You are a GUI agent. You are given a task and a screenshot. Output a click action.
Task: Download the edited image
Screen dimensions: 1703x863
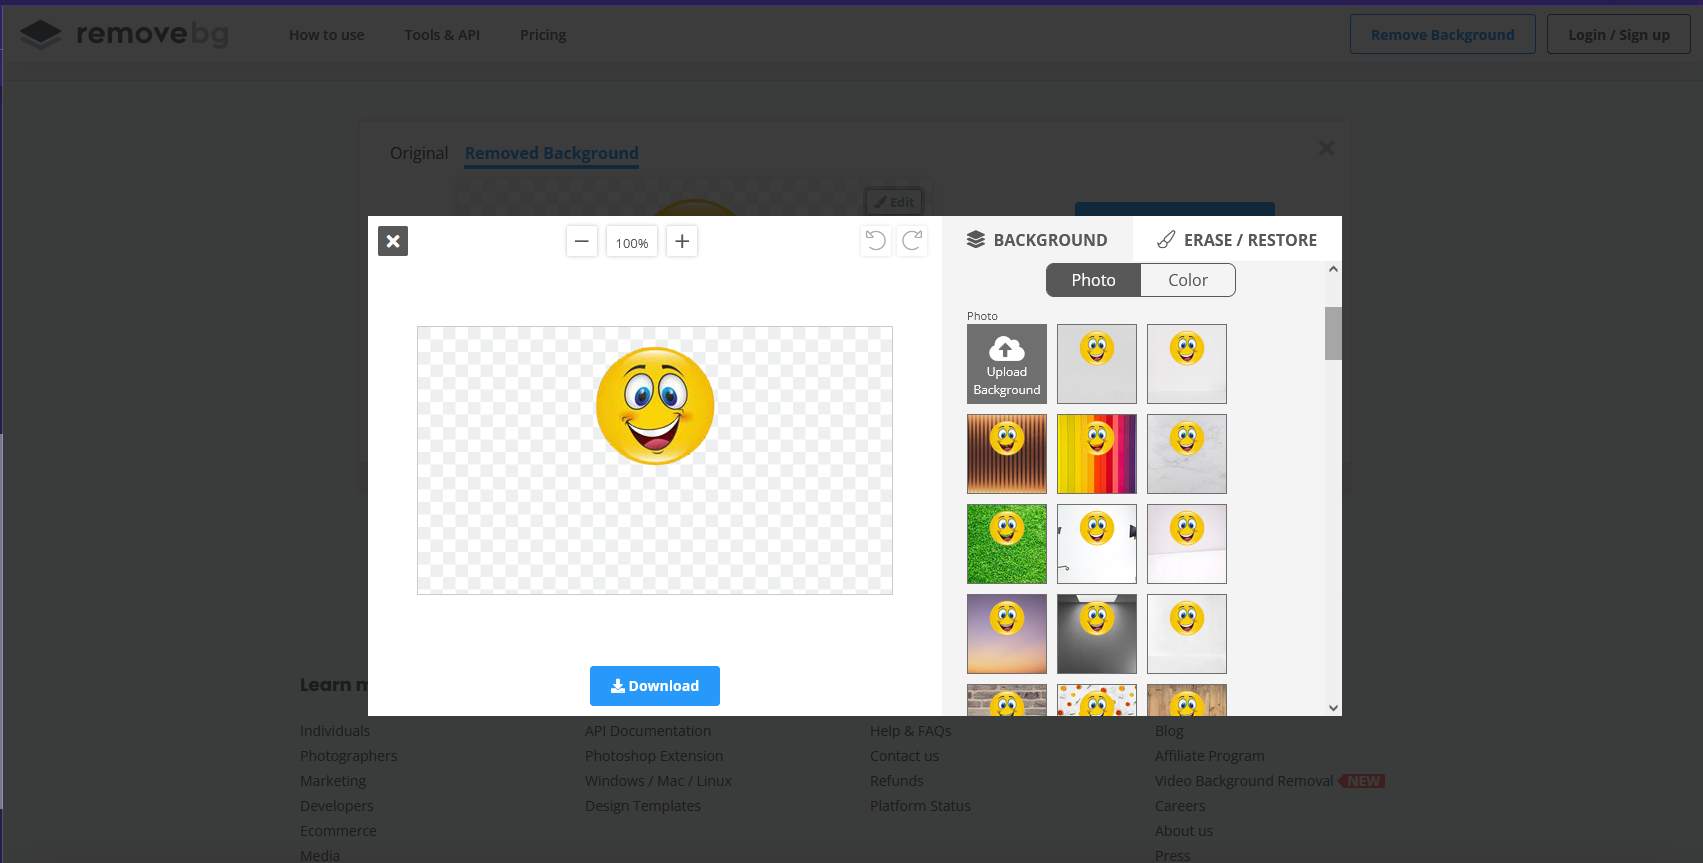pyautogui.click(x=655, y=686)
